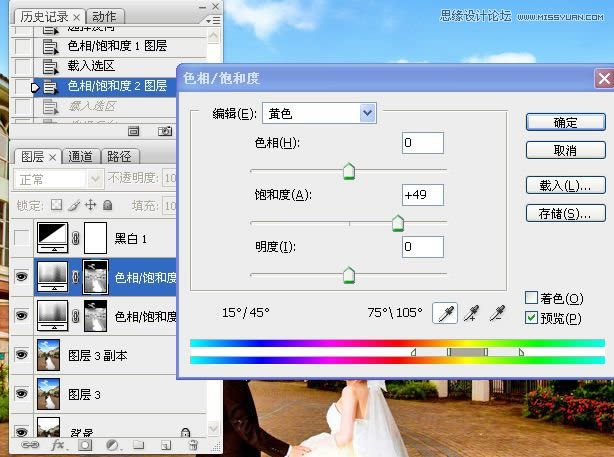Pick the subtract-from-sample eyedropper (minus)

497,314
